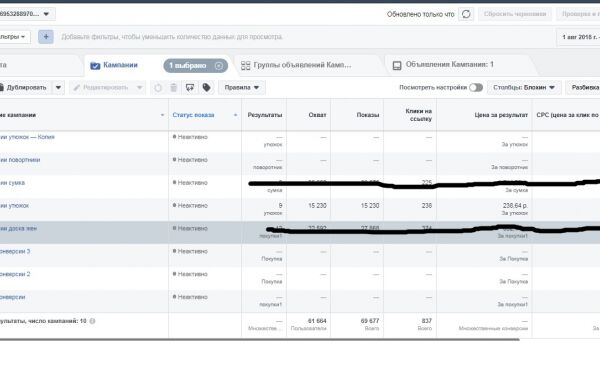Click the filter search field 'Добавьте фильтры'
The height and width of the screenshot is (365, 600).
(x=171, y=37)
